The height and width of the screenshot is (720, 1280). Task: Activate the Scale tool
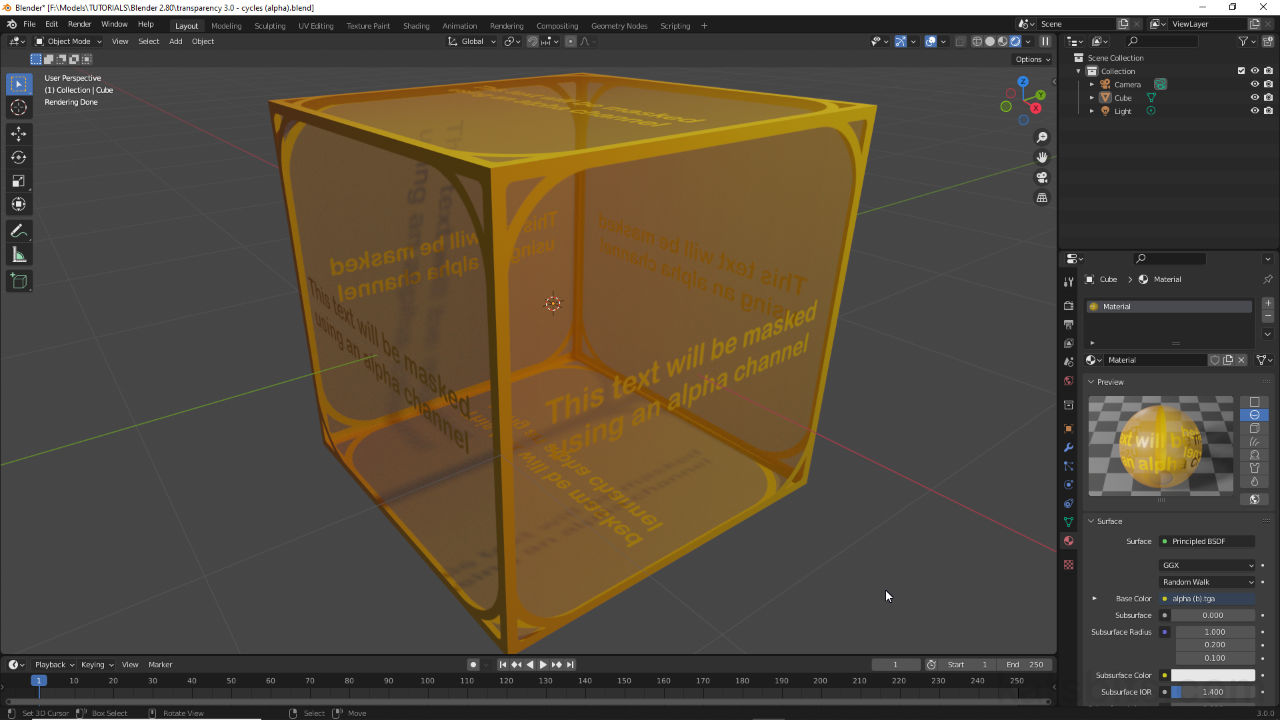18,181
